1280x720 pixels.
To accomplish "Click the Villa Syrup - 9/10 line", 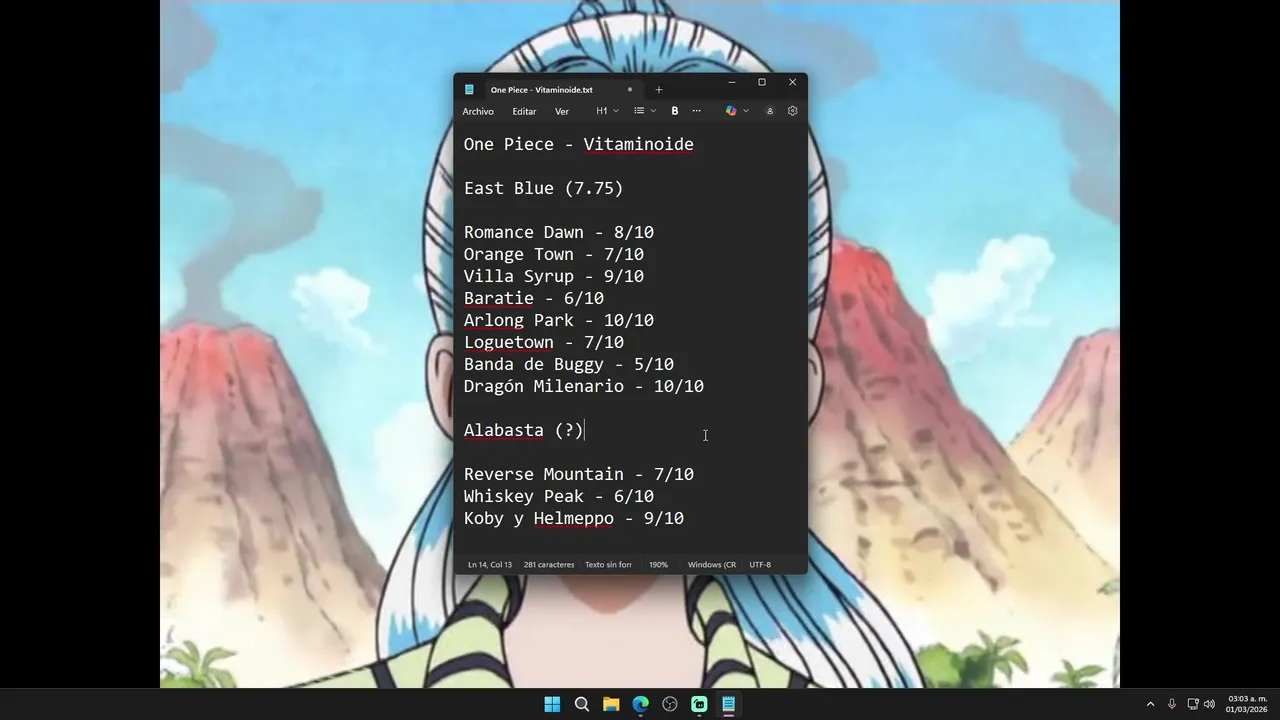I will tap(554, 276).
